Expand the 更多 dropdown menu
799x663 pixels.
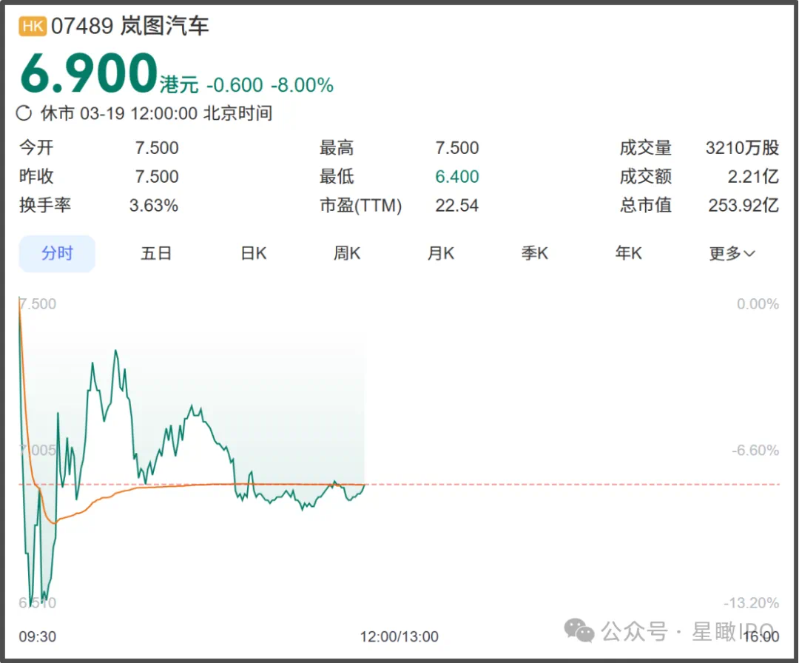[x=732, y=253]
